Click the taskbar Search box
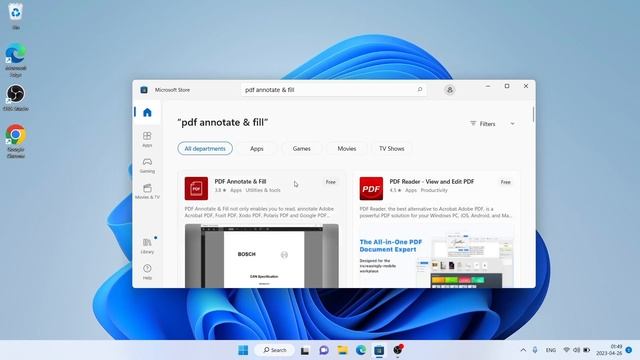This screenshot has width=640, height=360. 275,350
